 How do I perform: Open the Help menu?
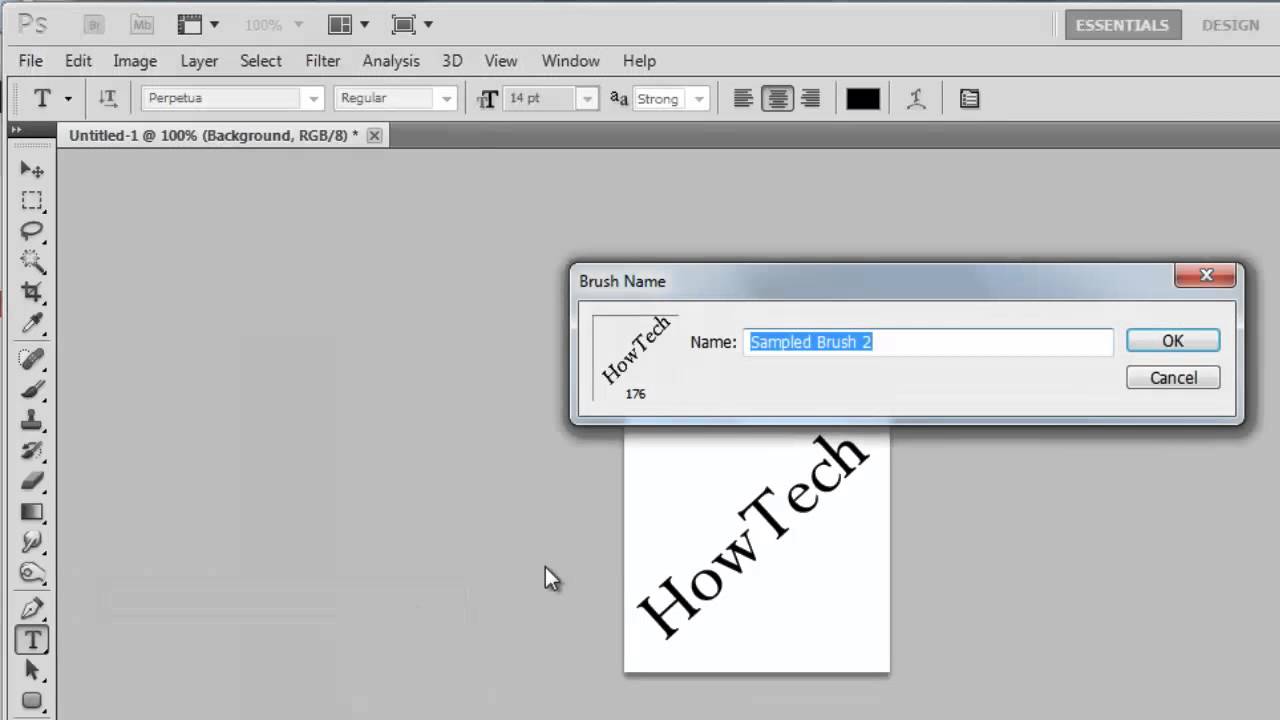639,61
